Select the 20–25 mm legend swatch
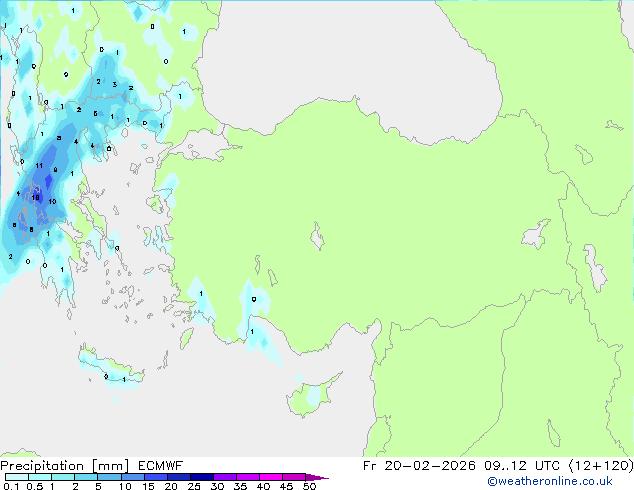Viewport: 634px width, 490px height. pyautogui.click(x=179, y=477)
